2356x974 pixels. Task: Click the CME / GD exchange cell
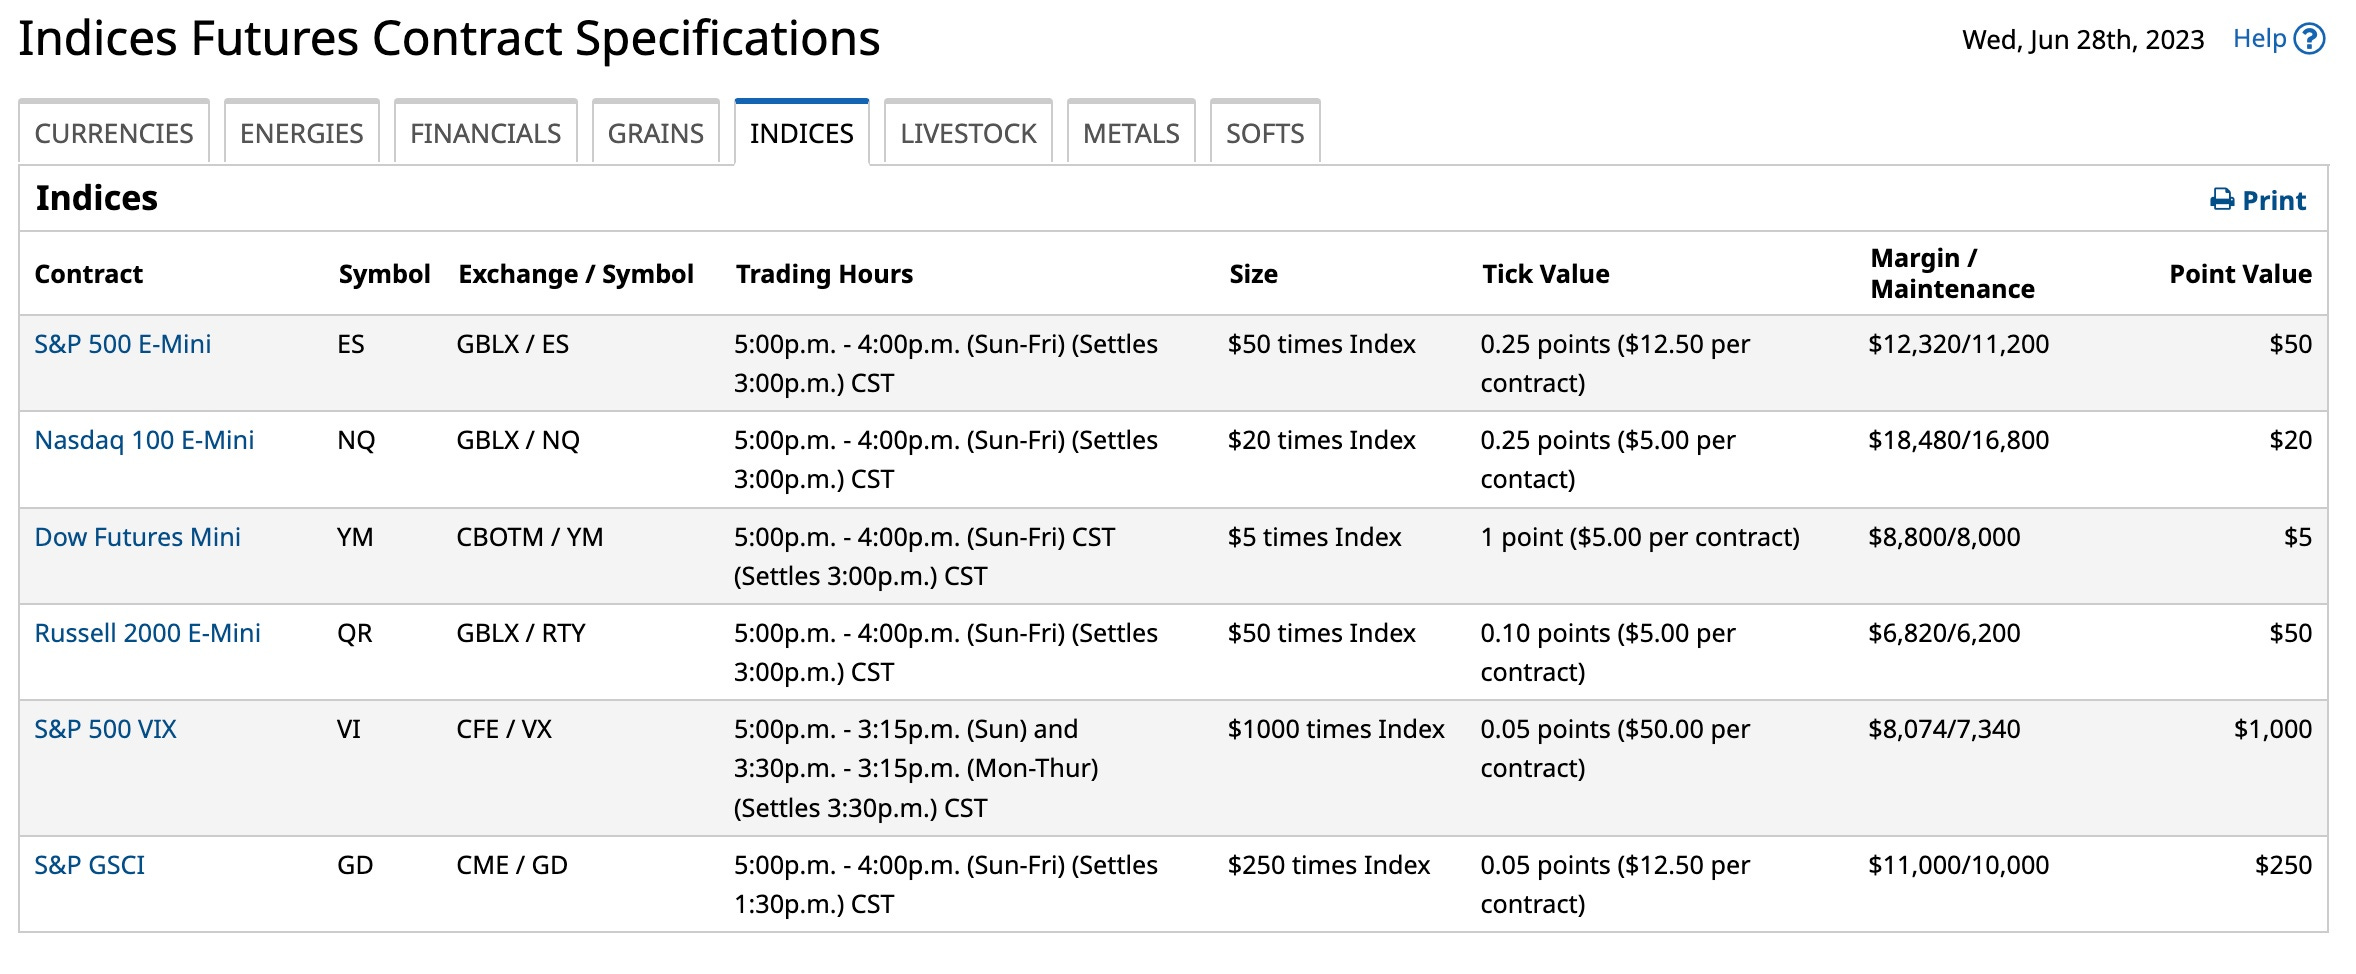[512, 865]
